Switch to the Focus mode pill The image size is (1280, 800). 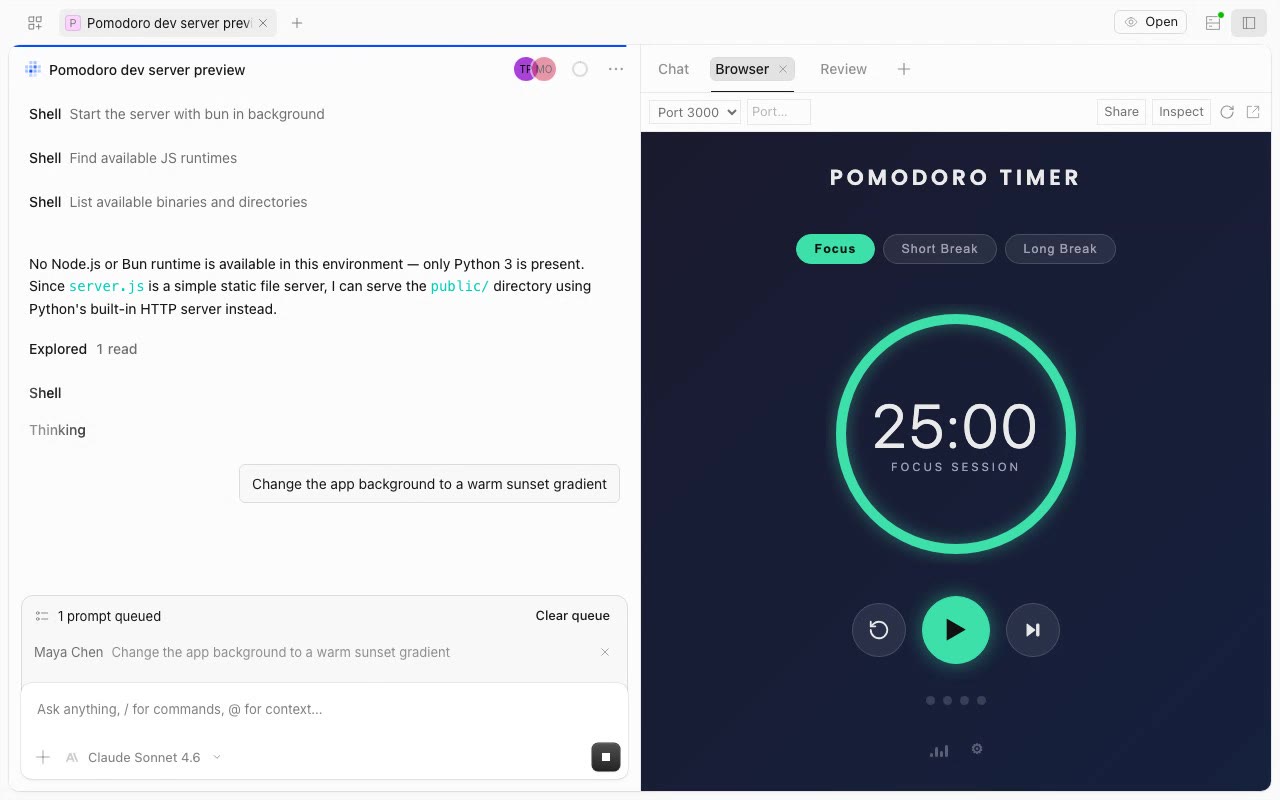tap(835, 249)
